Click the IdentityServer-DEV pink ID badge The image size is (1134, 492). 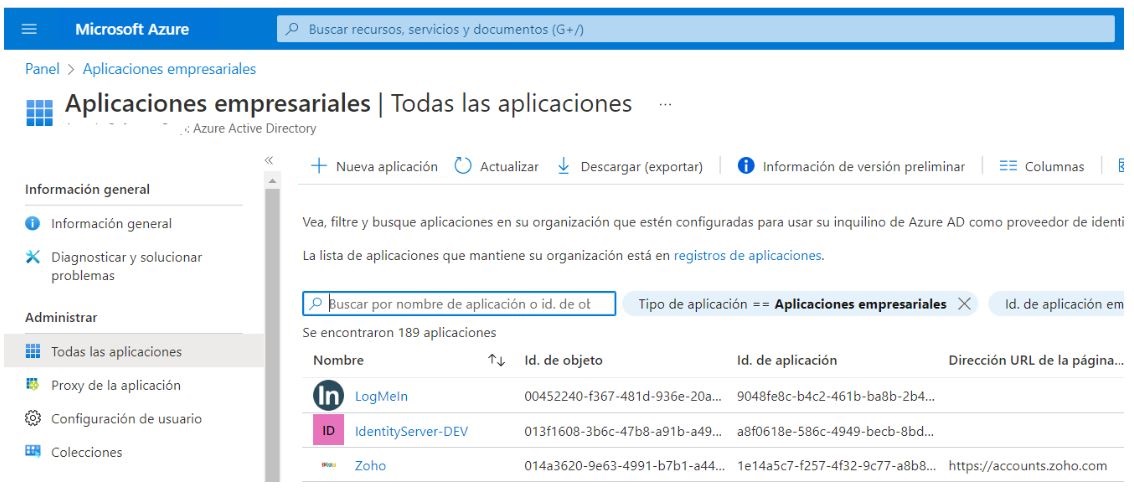point(328,430)
